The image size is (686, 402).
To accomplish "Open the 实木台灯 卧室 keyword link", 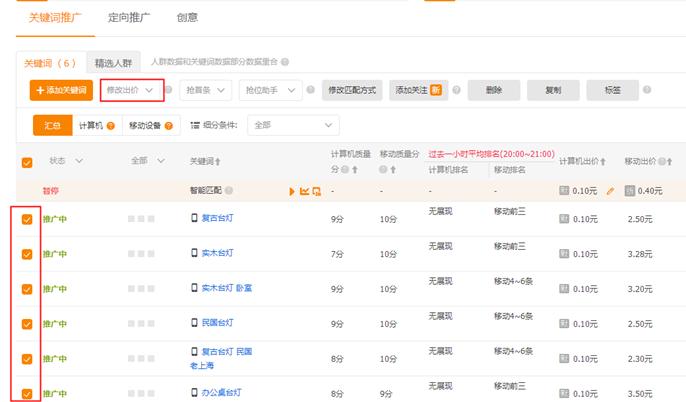I will (x=227, y=288).
